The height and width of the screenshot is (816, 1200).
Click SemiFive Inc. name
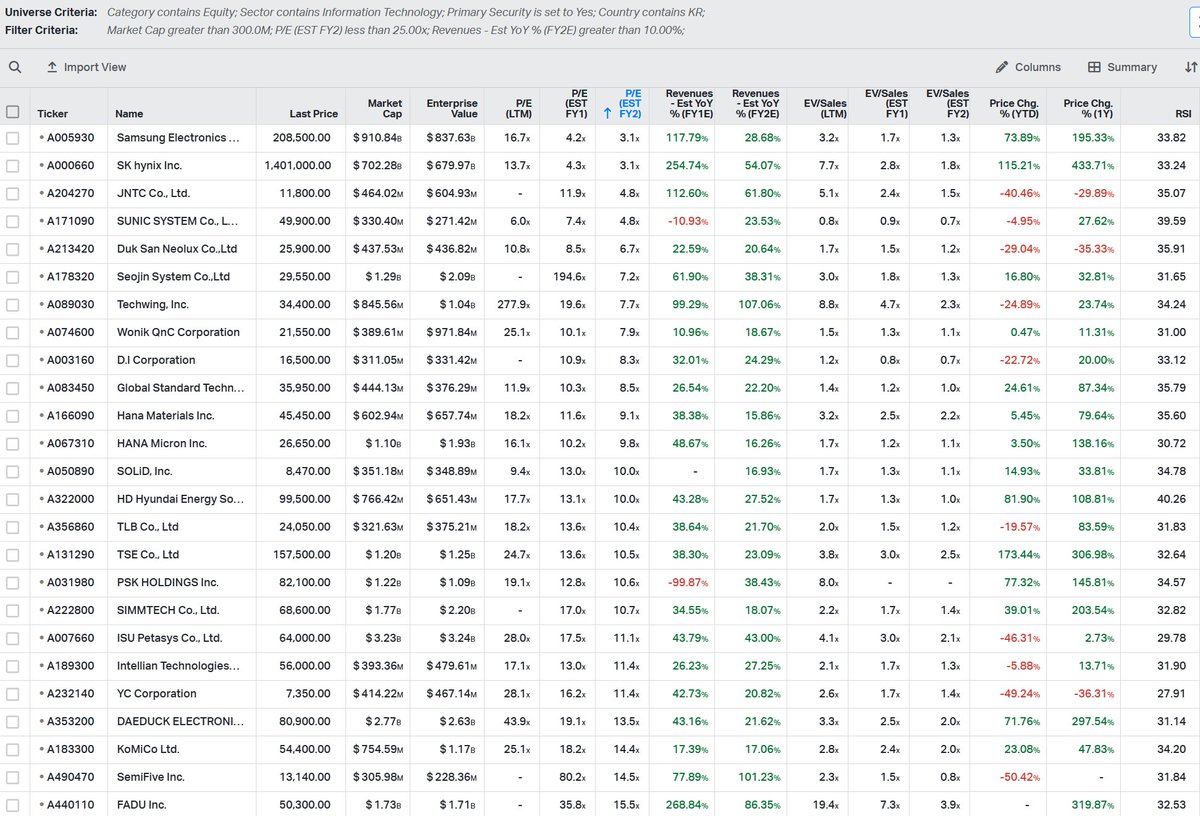click(x=150, y=777)
